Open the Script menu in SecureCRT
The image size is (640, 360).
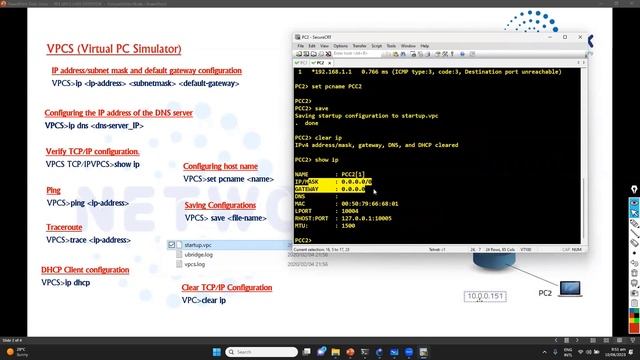tap(376, 46)
